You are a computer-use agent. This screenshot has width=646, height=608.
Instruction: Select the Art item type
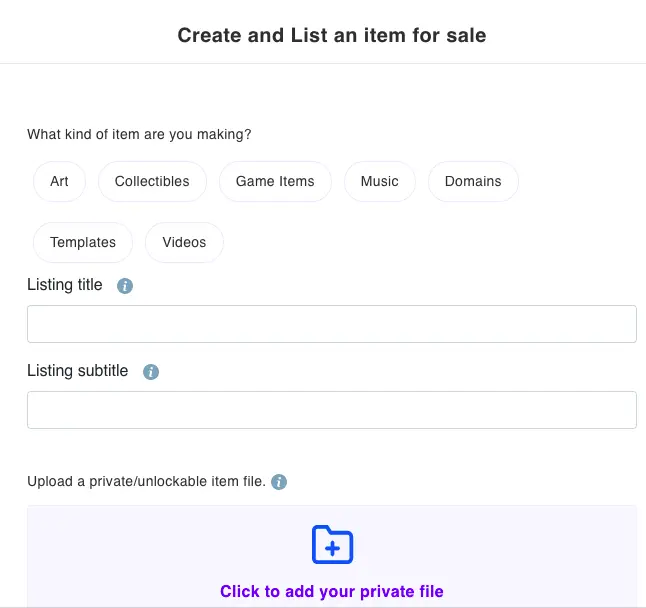point(59,181)
